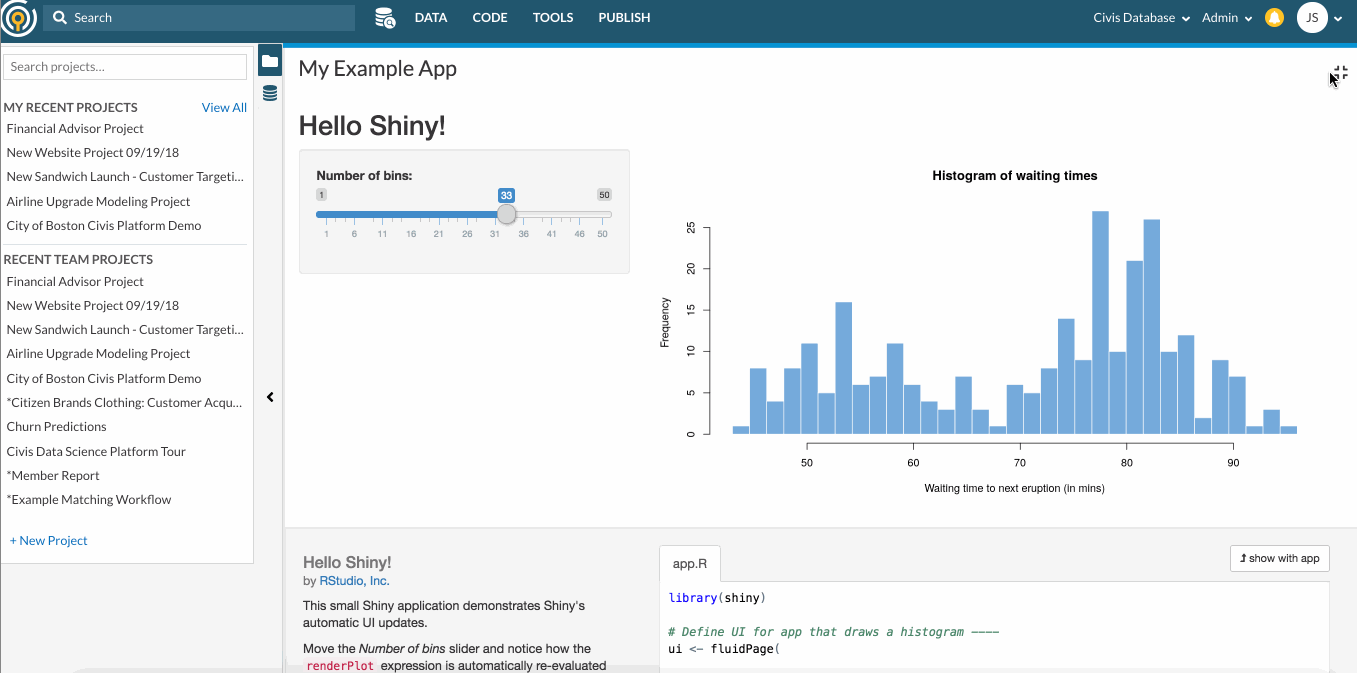Open Airline Upgrade Modeling Project under My Recent
Viewport: 1357px width, 673px height.
(x=98, y=201)
